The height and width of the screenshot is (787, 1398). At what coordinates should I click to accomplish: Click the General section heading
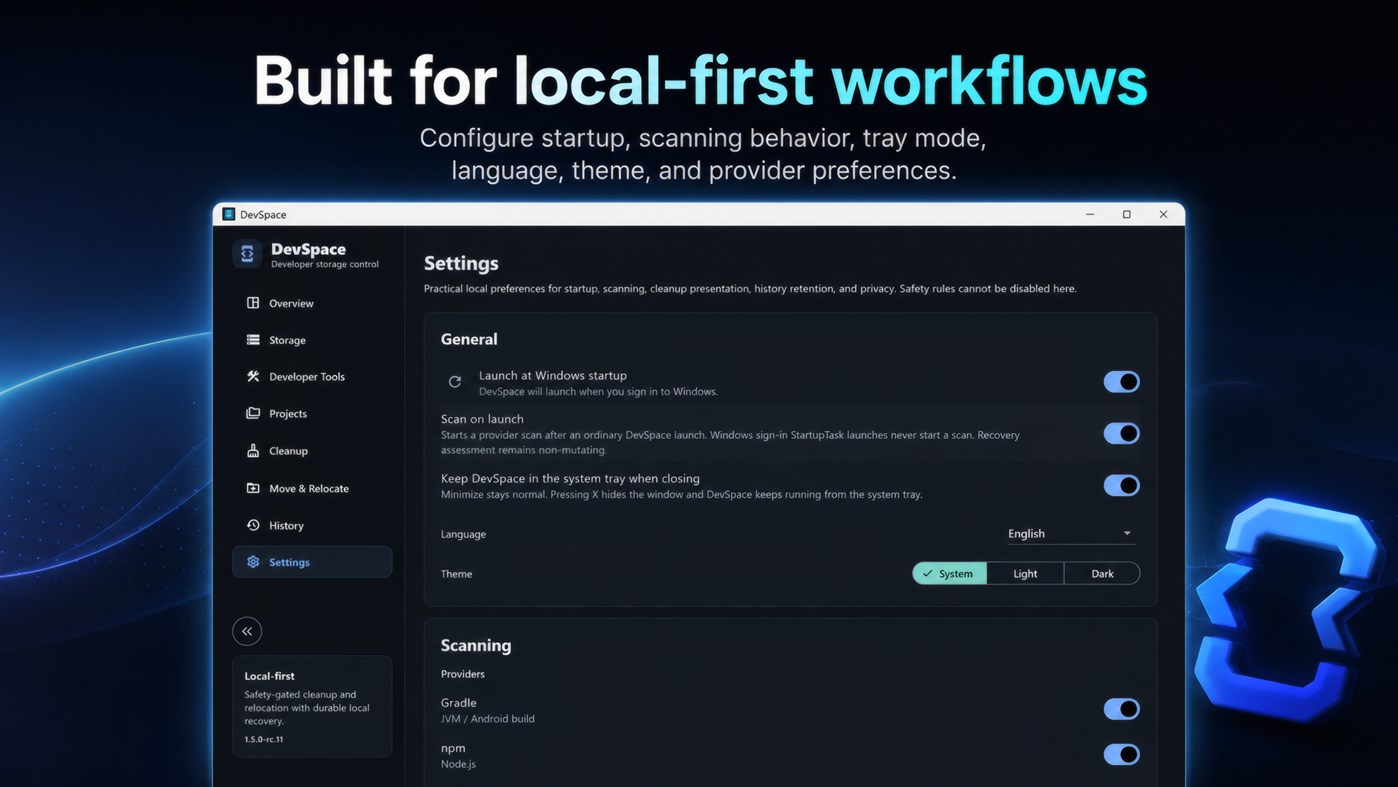(x=469, y=339)
